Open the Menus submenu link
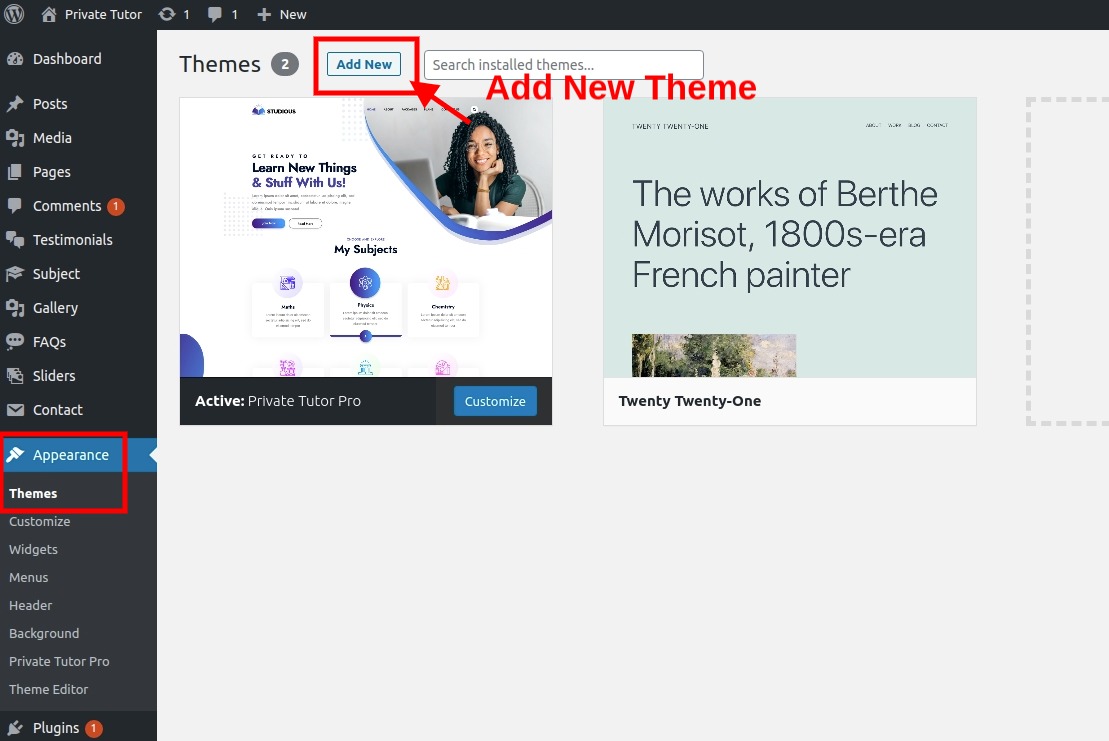Image resolution: width=1109 pixels, height=741 pixels. 29,578
